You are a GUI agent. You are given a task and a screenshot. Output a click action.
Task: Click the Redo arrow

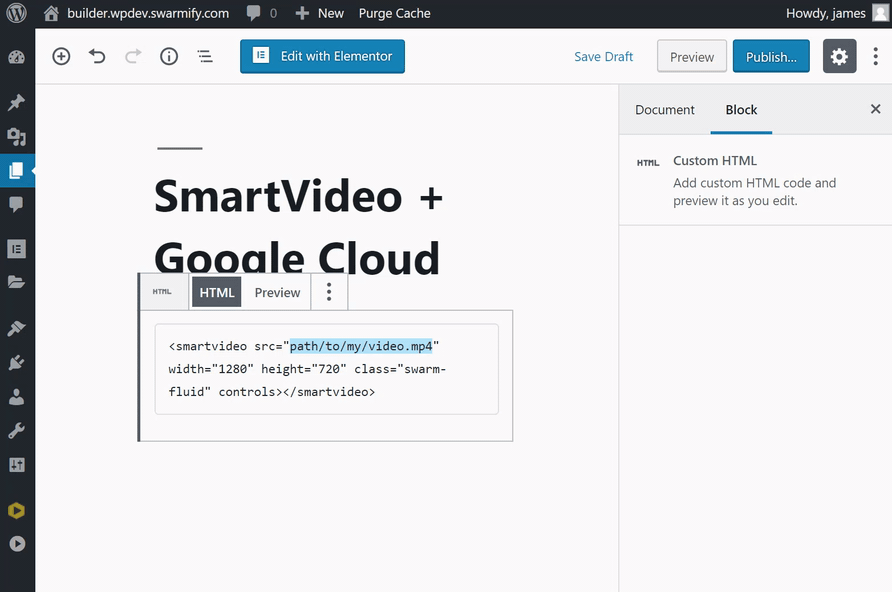133,56
